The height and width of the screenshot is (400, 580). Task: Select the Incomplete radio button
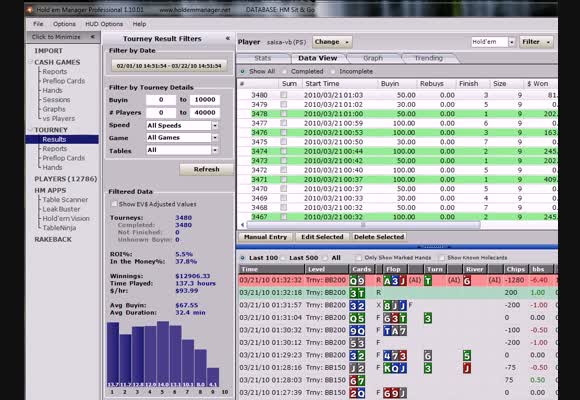[333, 71]
